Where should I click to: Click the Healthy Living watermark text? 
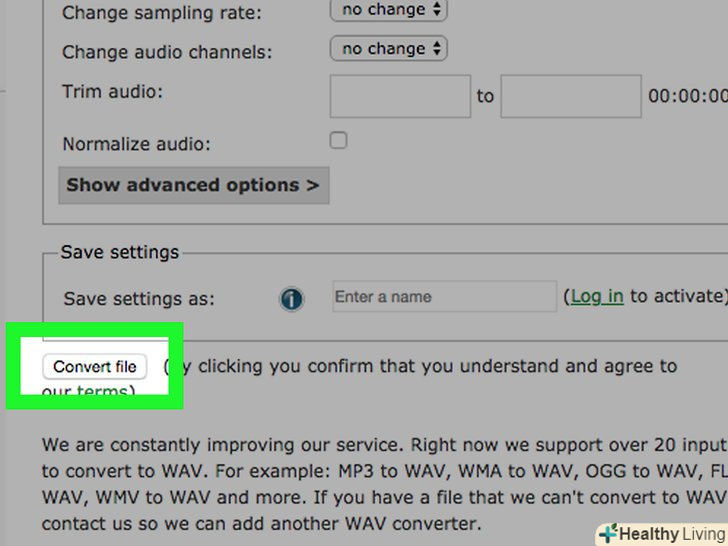(x=671, y=534)
